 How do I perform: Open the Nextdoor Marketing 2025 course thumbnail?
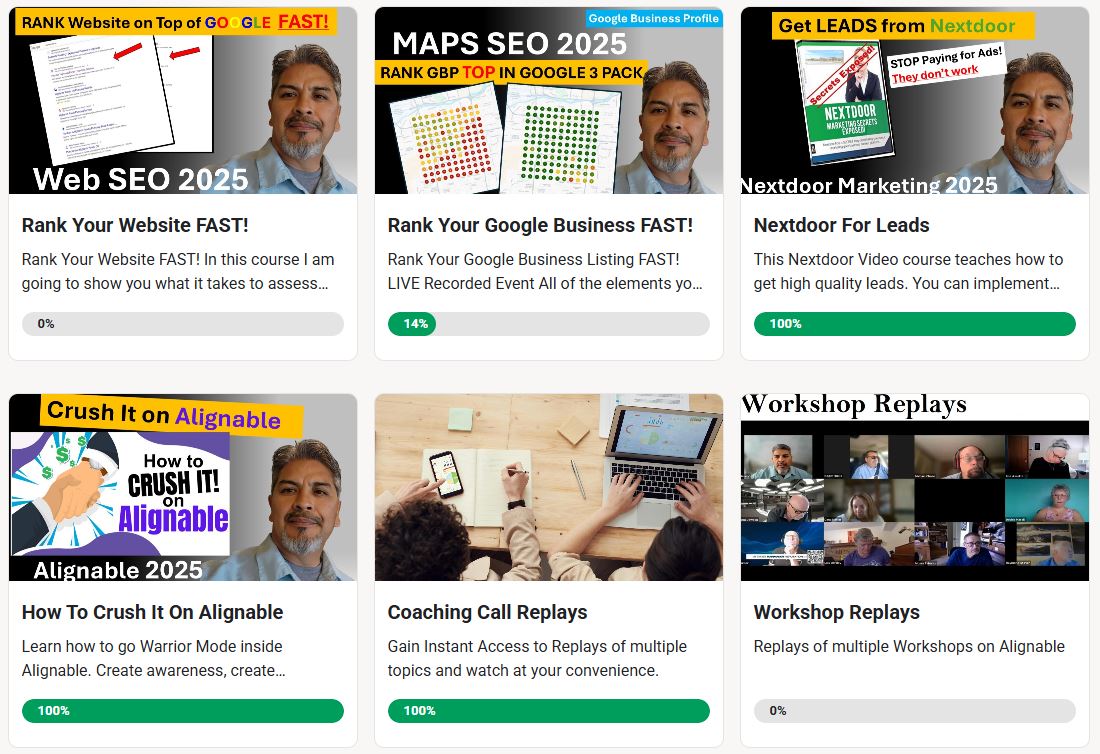pos(915,100)
